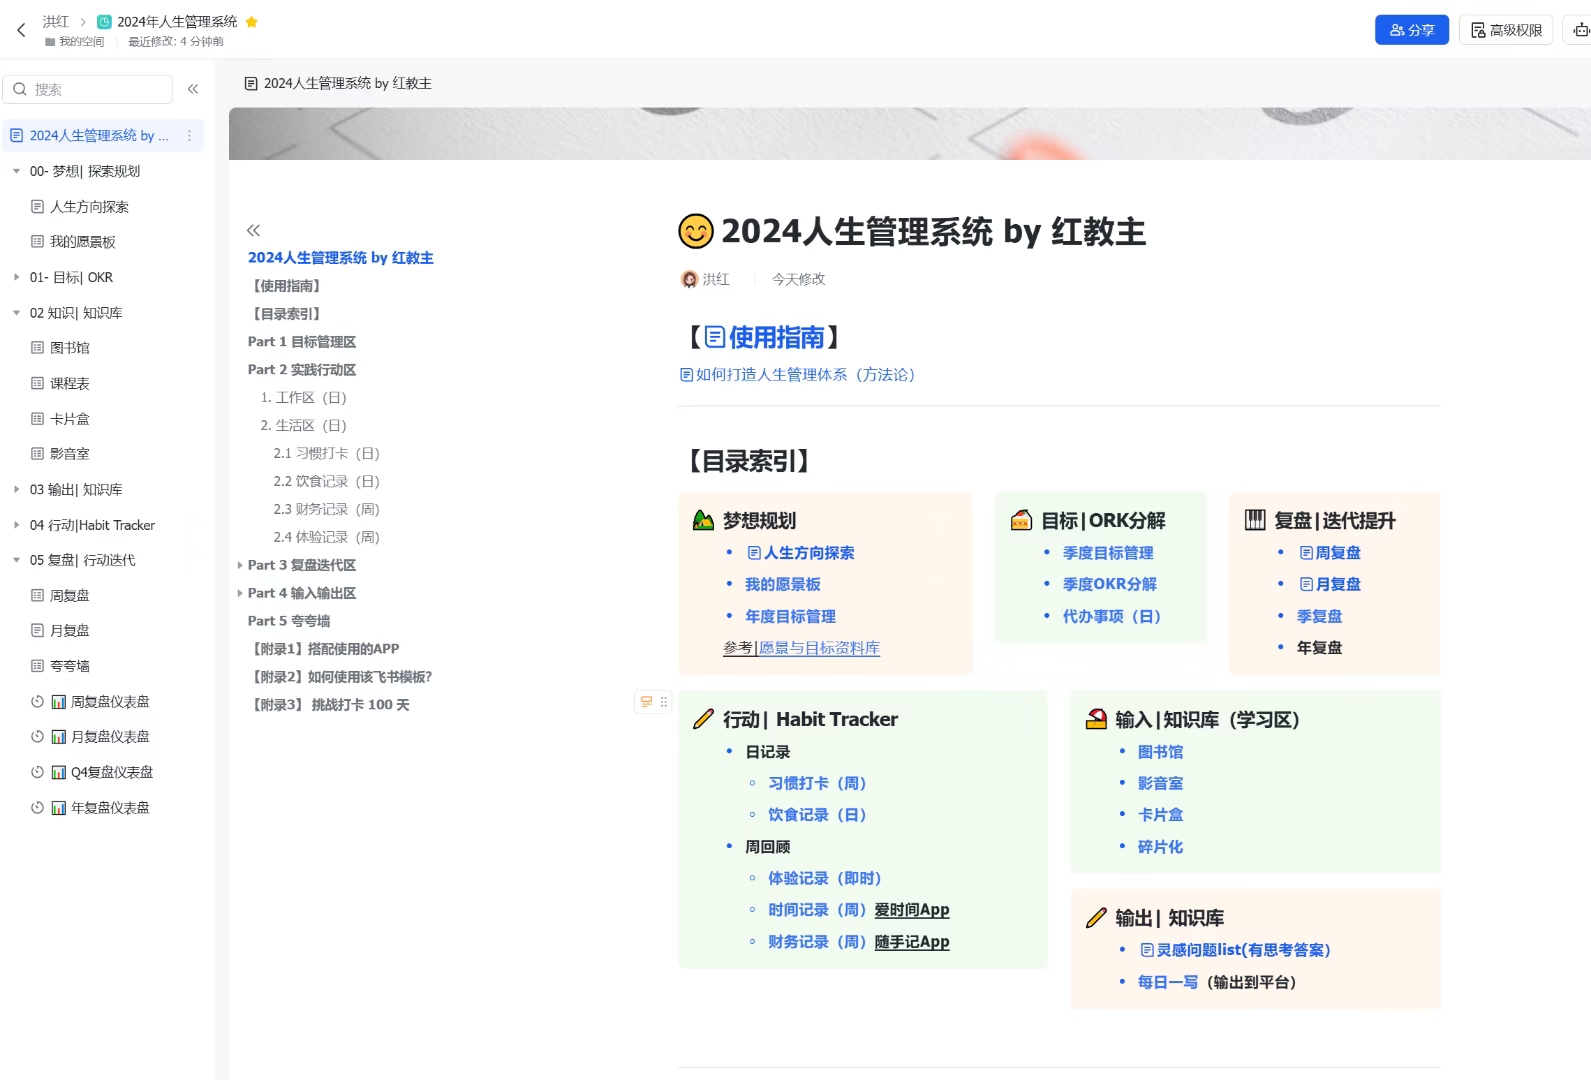Viewport: 1591px width, 1080px height.
Task: Click the smiley emoji page icon
Action: (696, 232)
